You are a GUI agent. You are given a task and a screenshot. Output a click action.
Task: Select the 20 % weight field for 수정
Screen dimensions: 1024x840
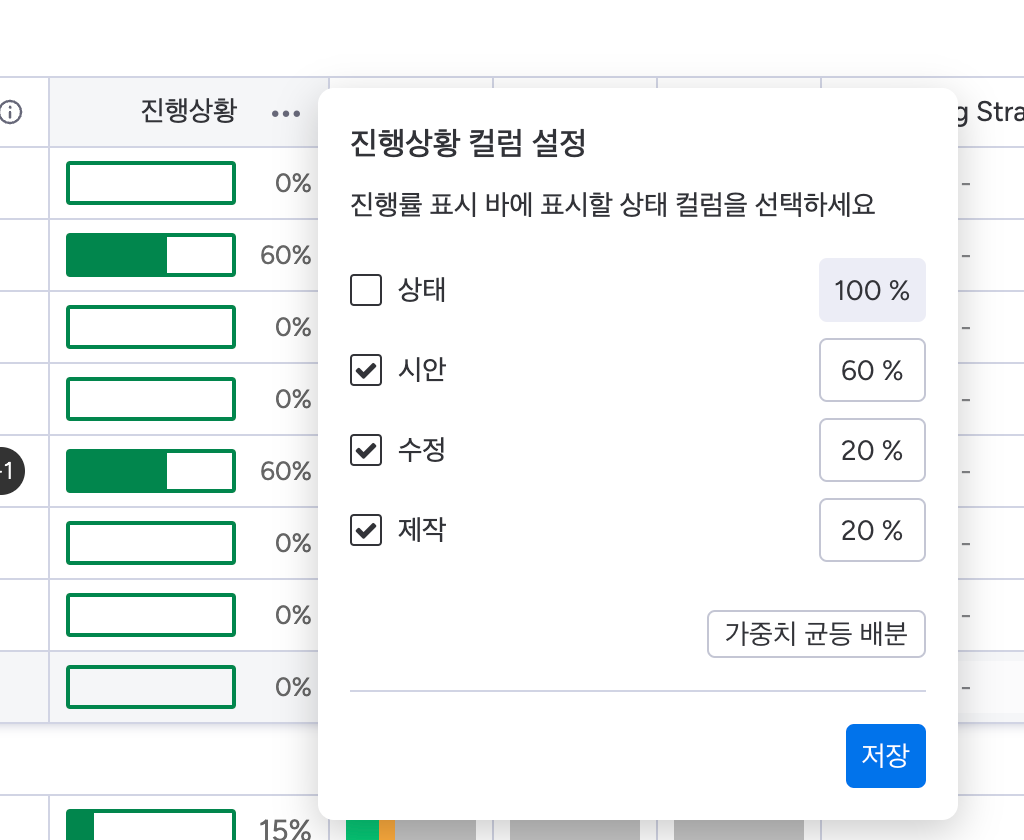point(871,451)
